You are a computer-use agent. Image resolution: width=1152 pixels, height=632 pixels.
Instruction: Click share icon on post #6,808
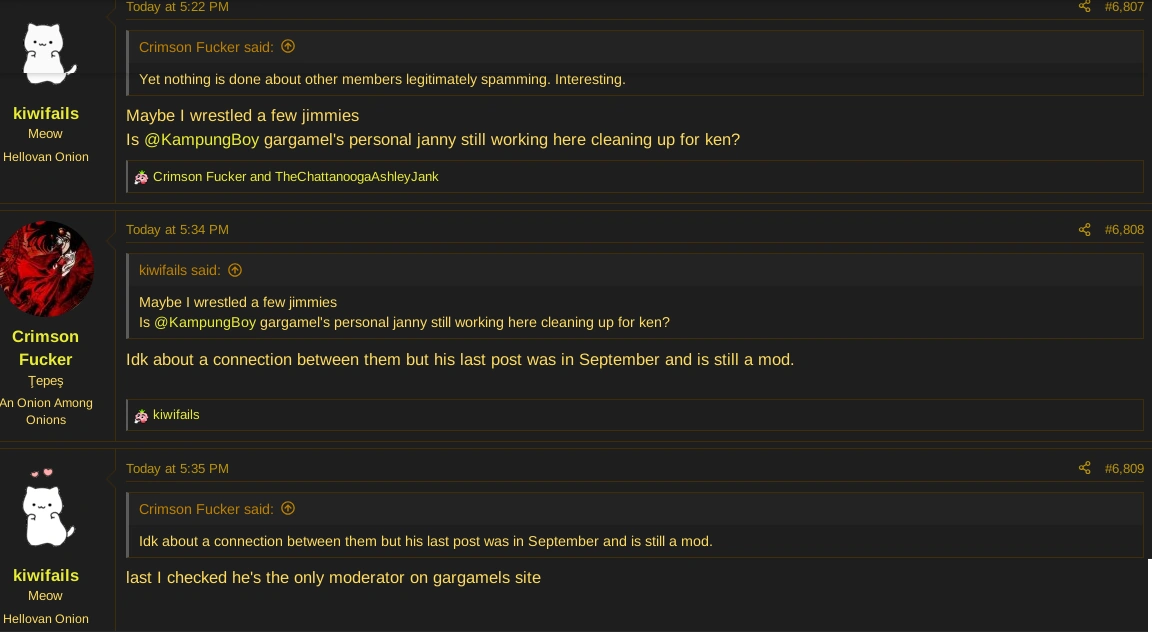(1084, 230)
